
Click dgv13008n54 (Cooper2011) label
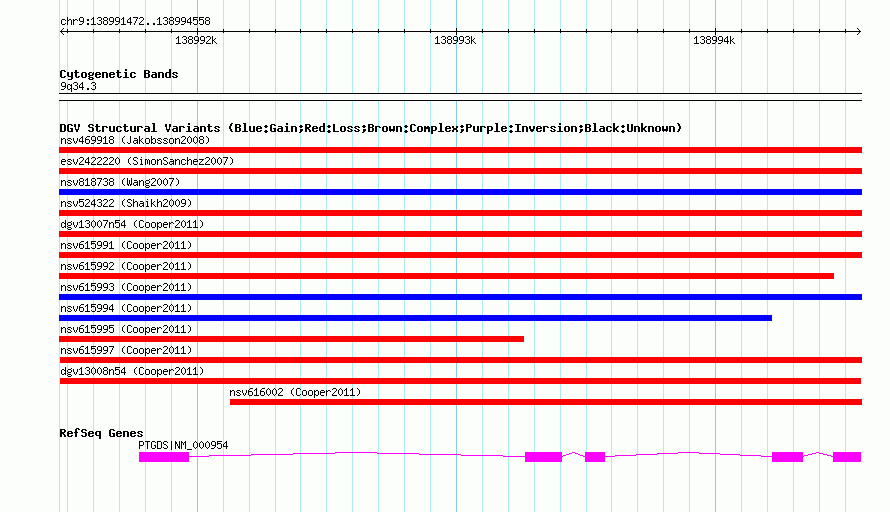click(x=132, y=371)
